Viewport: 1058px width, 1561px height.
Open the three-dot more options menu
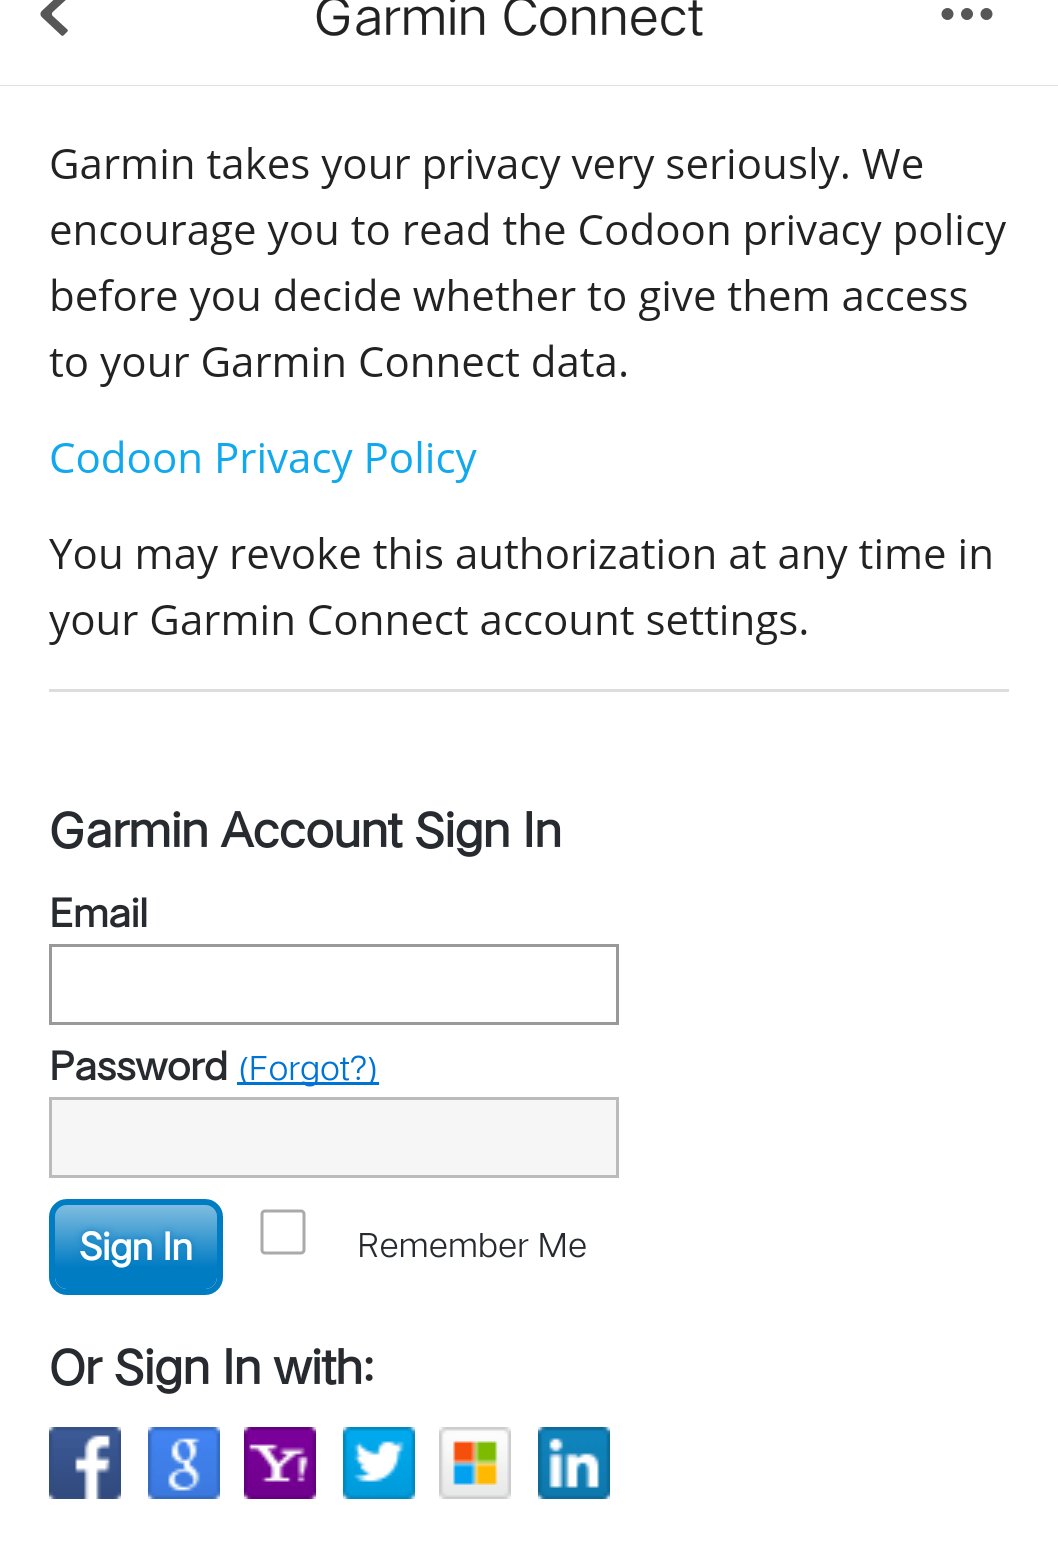pos(966,15)
